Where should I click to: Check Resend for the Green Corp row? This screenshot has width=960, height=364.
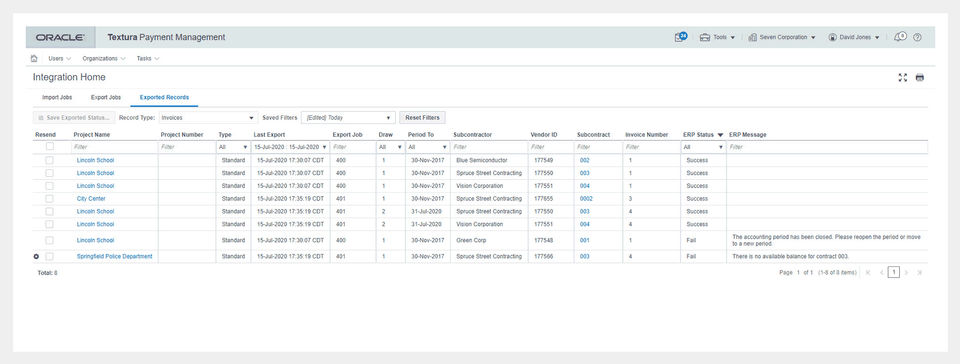point(50,240)
